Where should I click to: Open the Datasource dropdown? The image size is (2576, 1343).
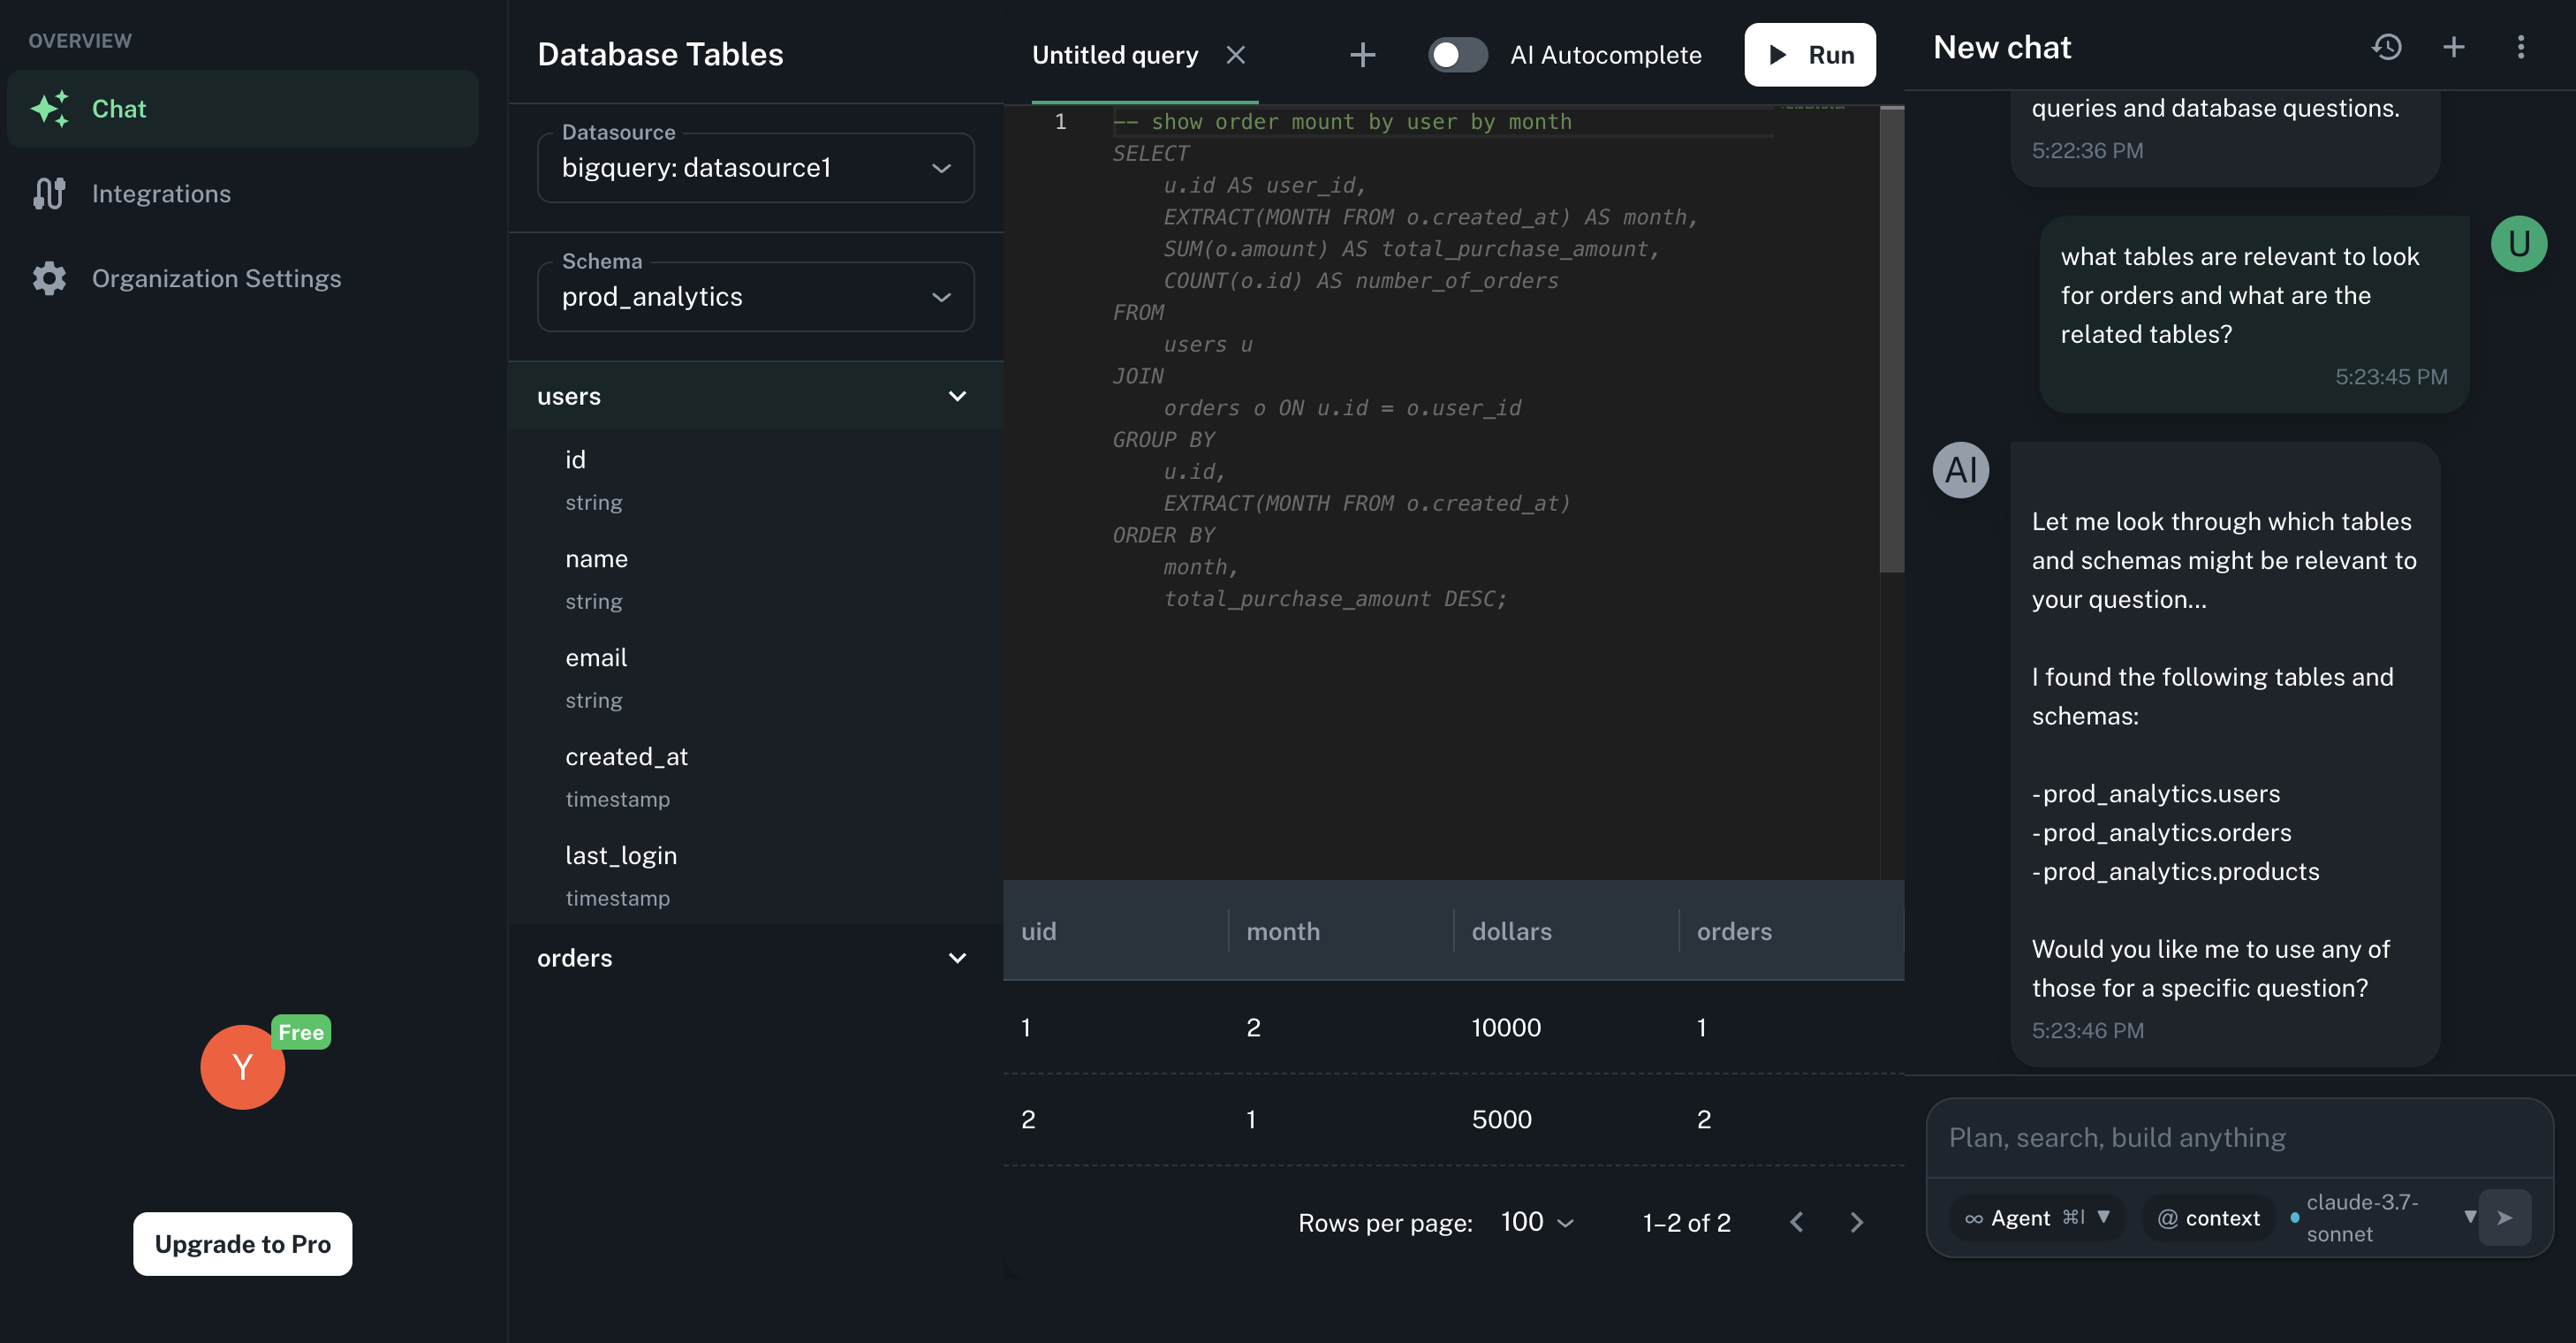[755, 168]
